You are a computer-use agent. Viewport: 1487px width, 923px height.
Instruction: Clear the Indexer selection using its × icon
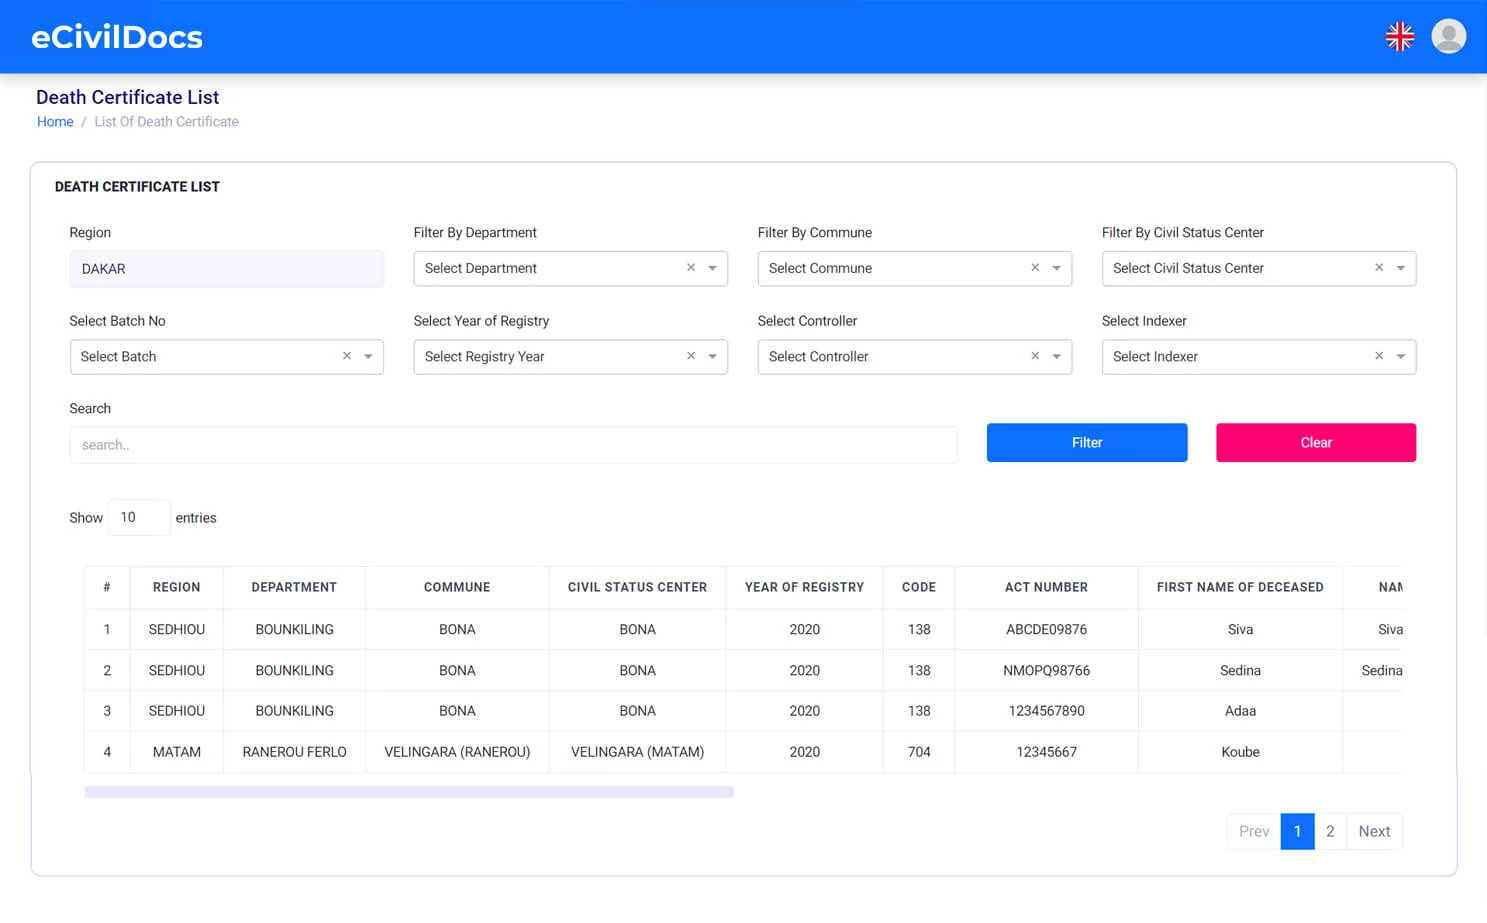pos(1378,356)
